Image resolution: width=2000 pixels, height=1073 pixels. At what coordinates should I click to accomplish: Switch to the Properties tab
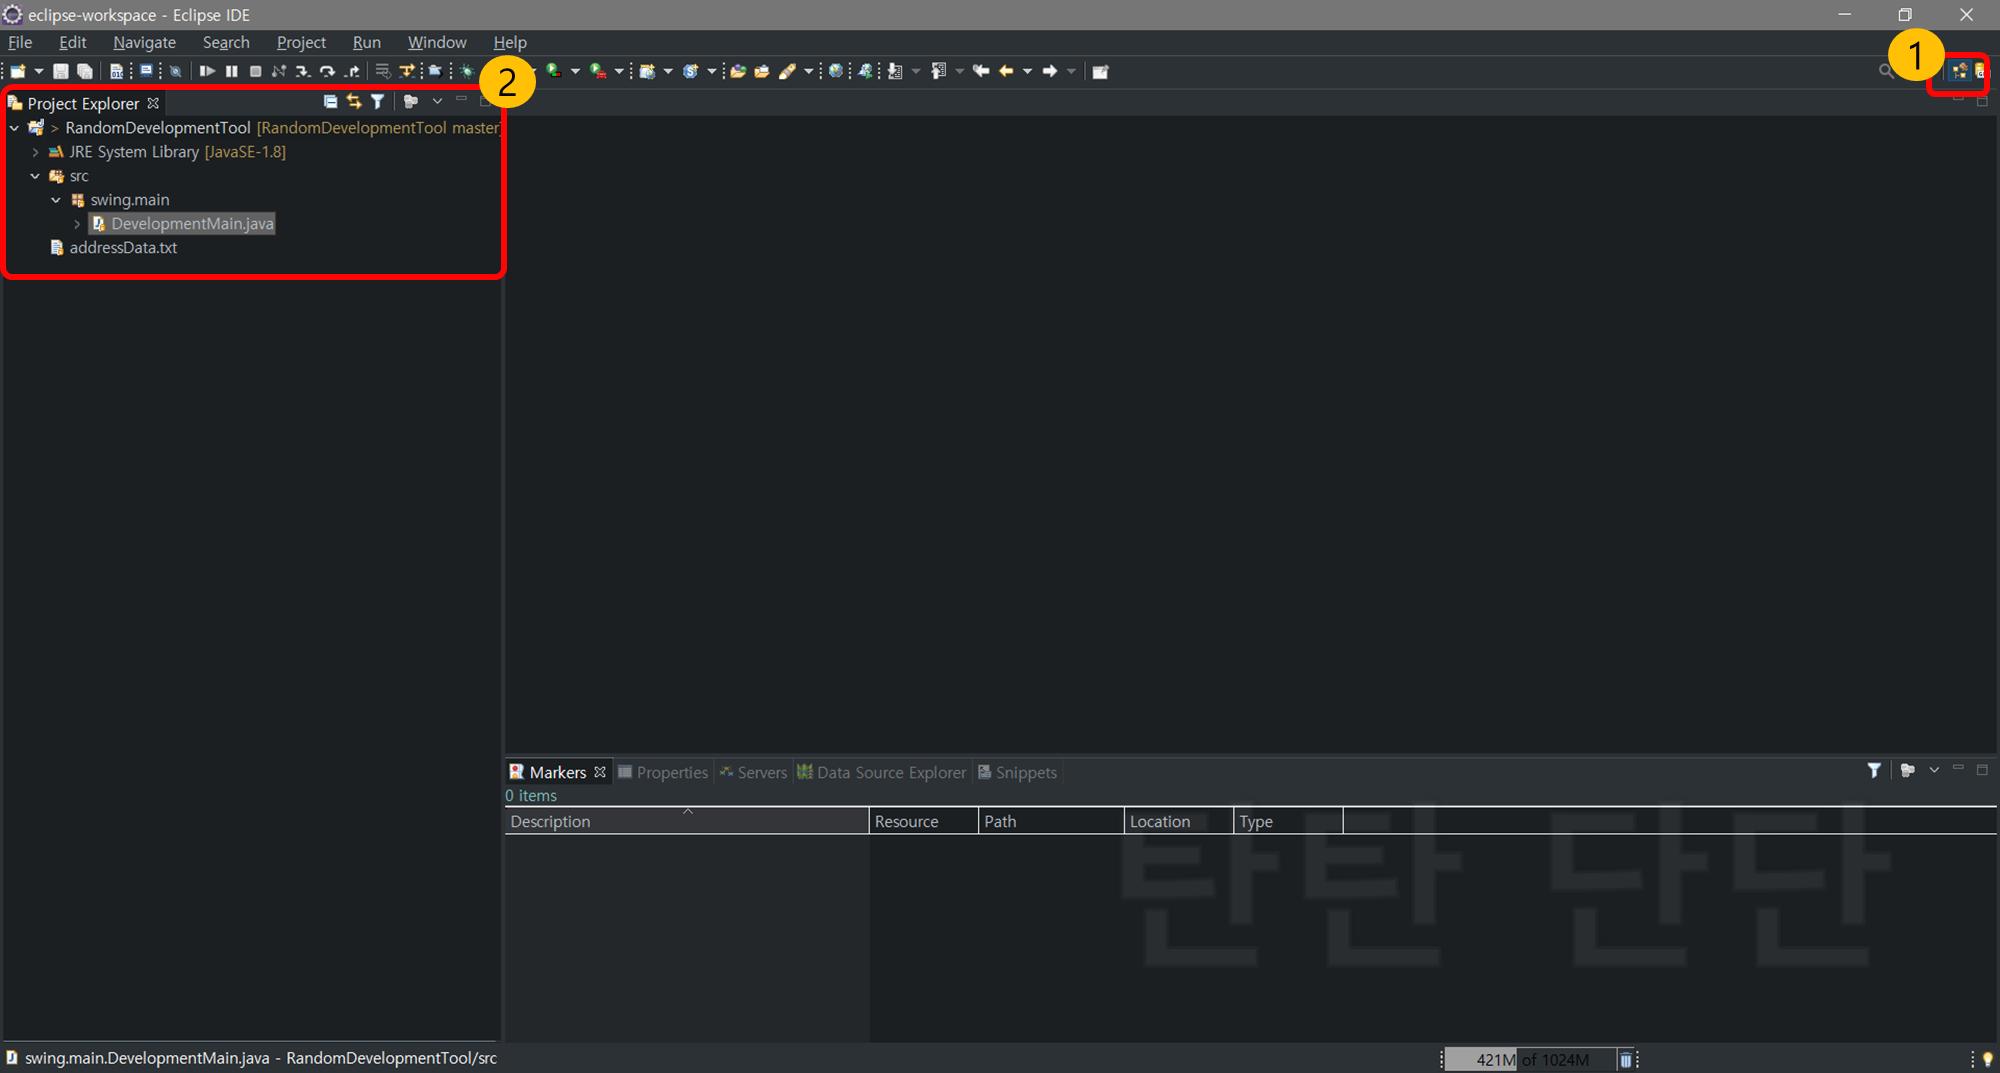[663, 772]
